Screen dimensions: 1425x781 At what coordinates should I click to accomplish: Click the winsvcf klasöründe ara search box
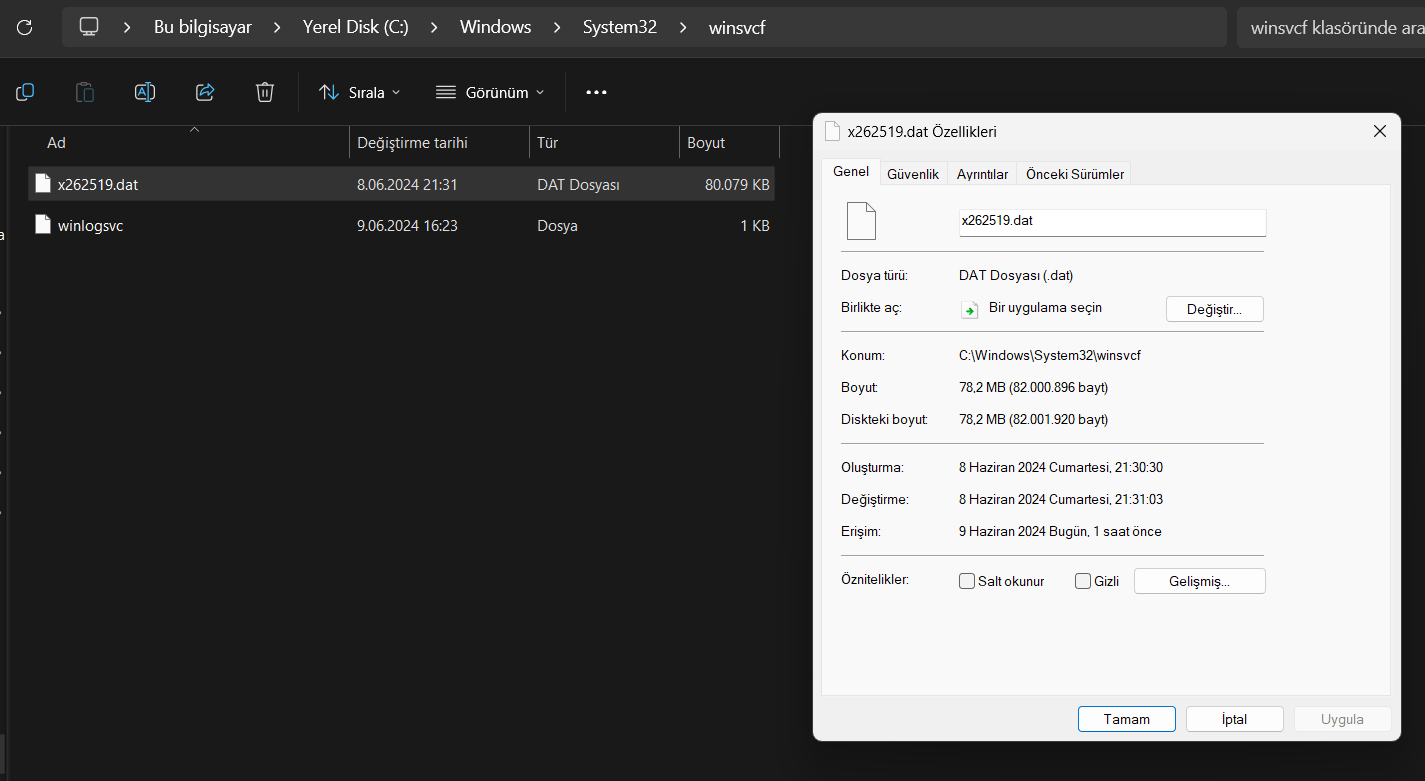[x=1330, y=27]
